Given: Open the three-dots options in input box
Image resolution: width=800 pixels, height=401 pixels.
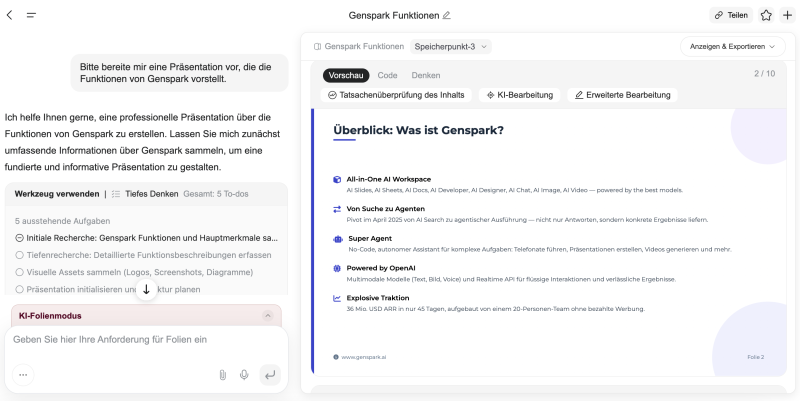Looking at the screenshot, I should click(x=23, y=375).
